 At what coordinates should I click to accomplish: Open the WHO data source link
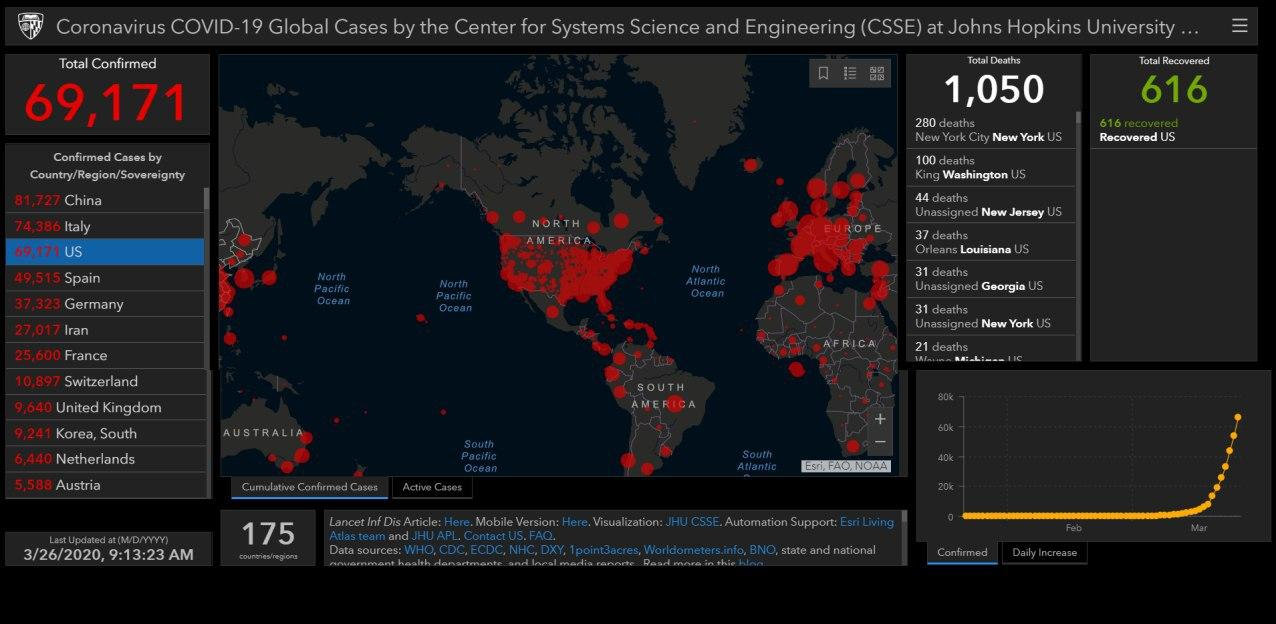point(418,550)
